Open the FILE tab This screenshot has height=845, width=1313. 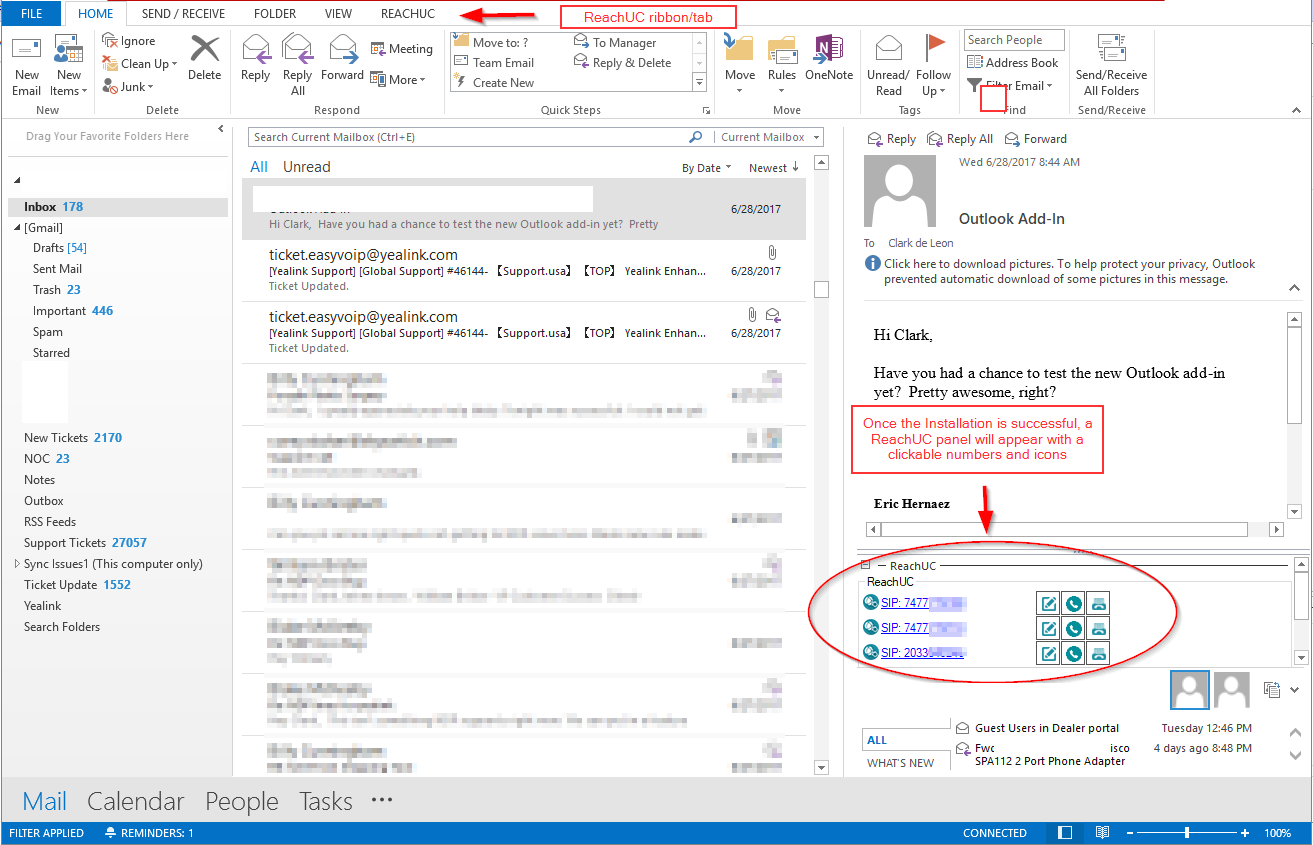32,14
